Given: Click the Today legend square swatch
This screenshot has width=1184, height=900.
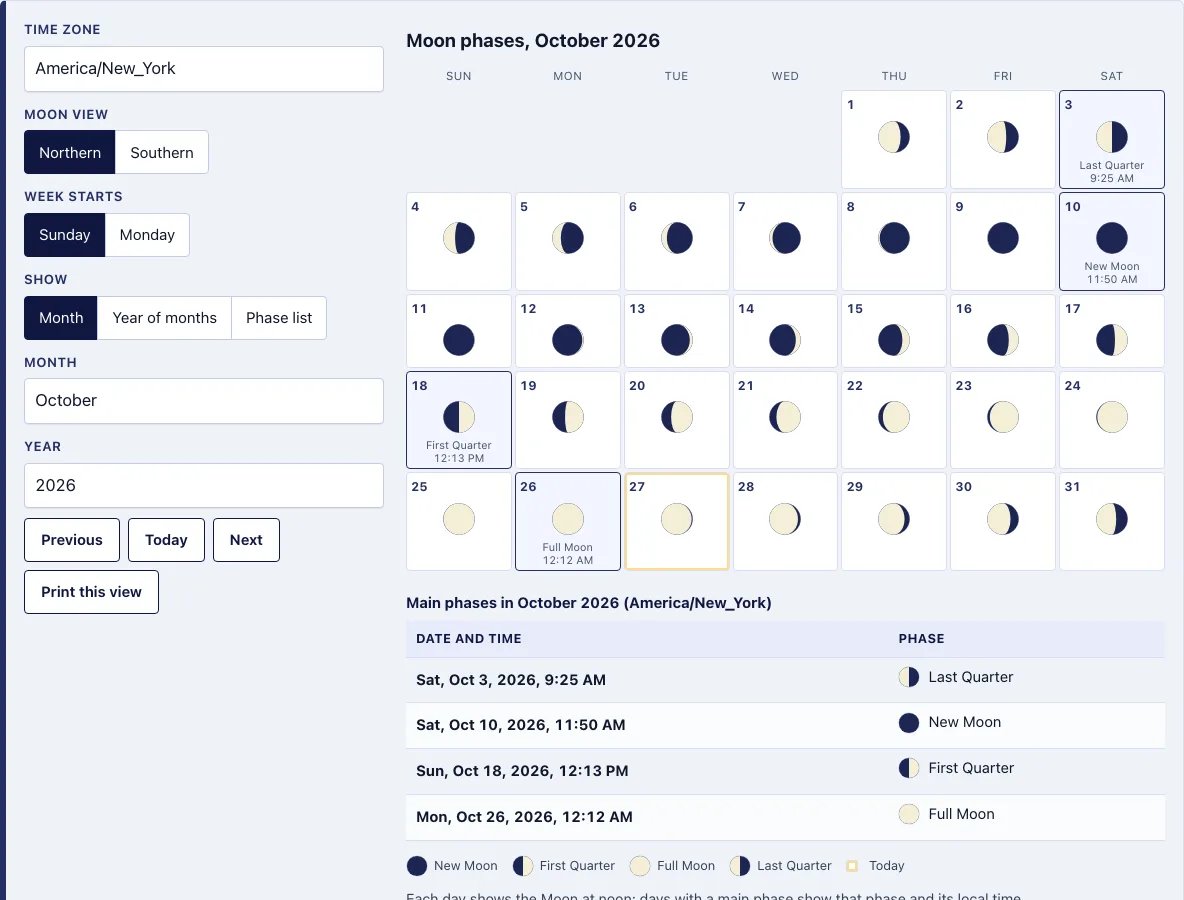Looking at the screenshot, I should coord(852,866).
